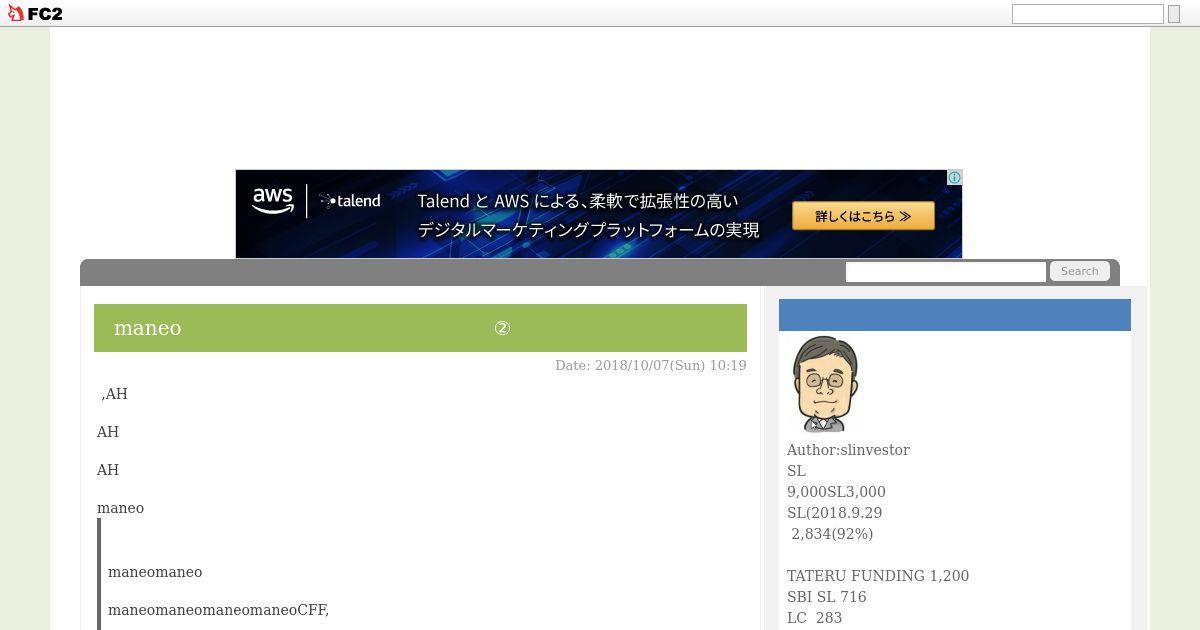Click the FC2 logo in the top bar

(35, 14)
